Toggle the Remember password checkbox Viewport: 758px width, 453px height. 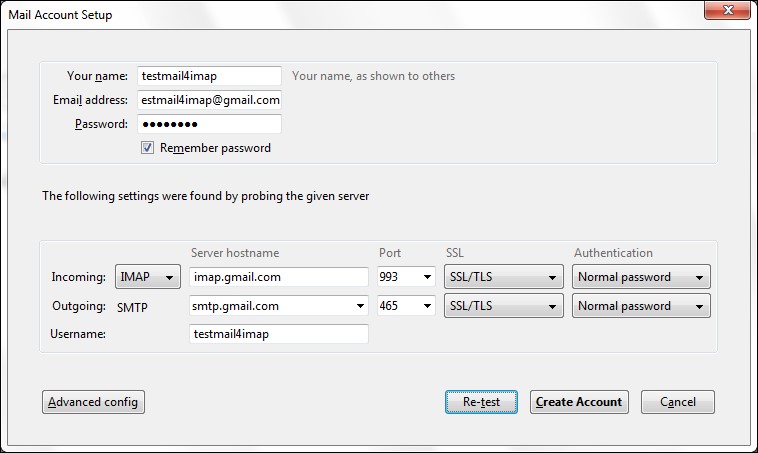(x=147, y=147)
